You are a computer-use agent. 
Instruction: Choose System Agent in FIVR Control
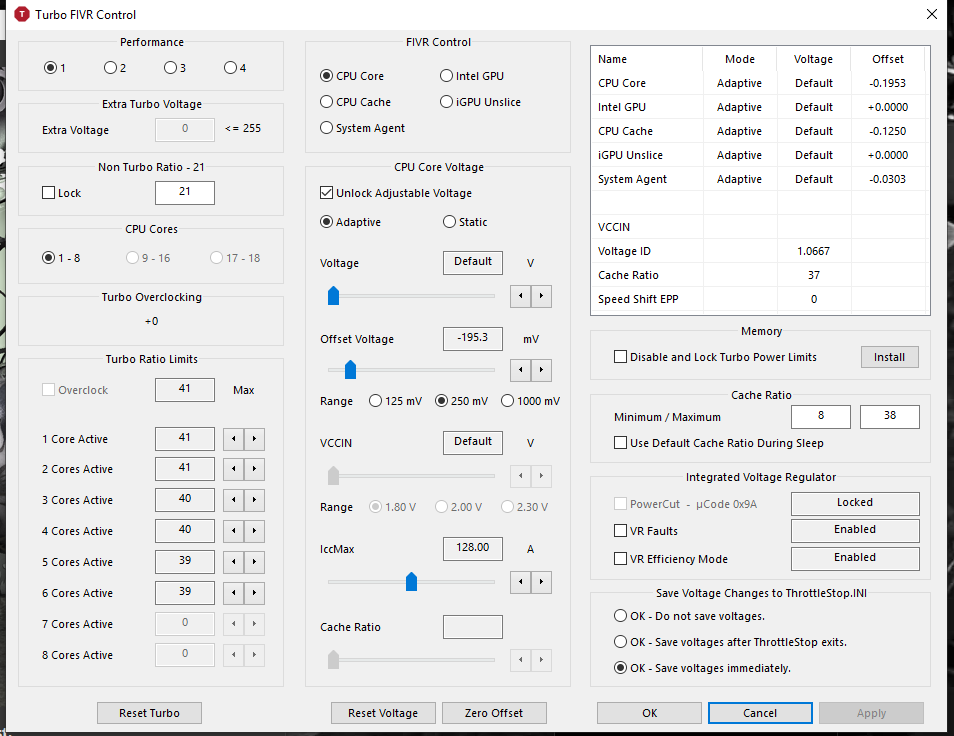click(x=363, y=128)
